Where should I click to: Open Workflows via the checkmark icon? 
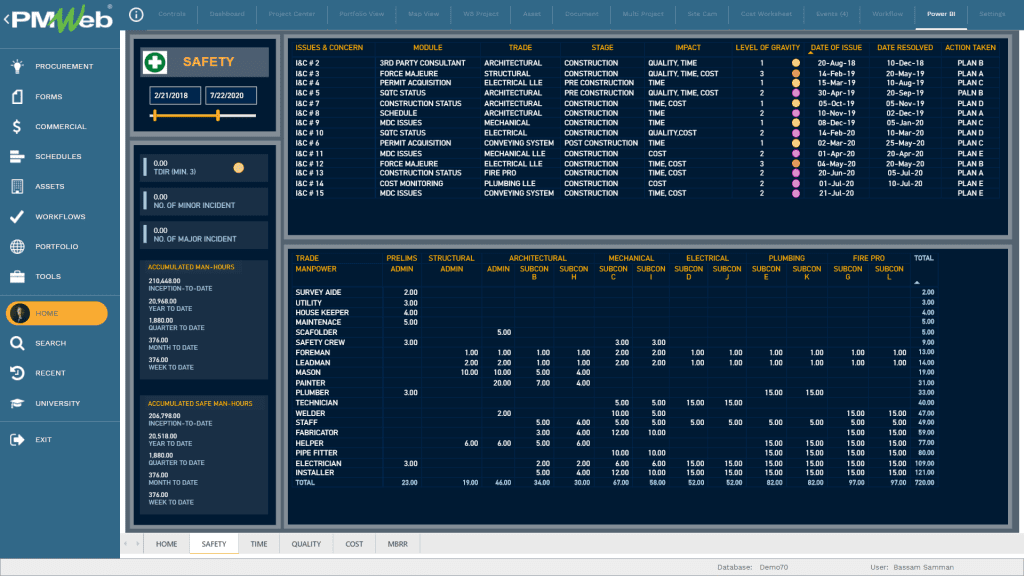click(x=17, y=217)
